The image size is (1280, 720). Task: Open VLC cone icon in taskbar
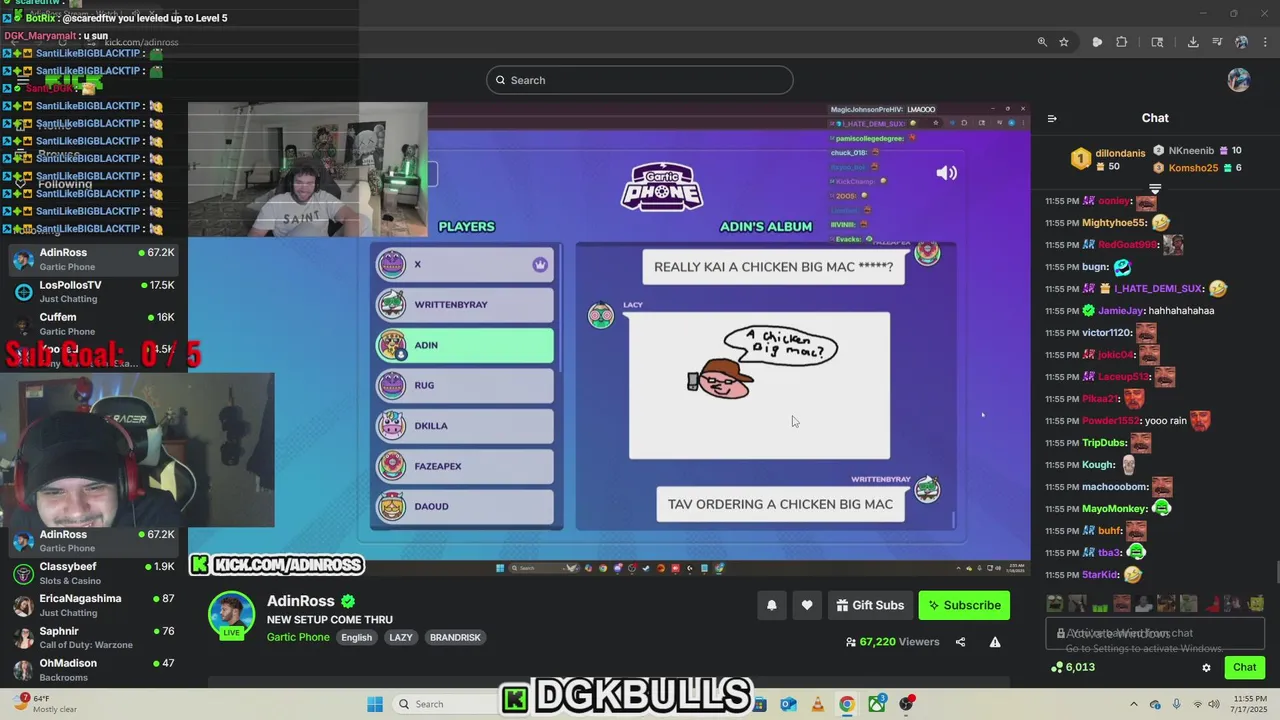pos(817,704)
